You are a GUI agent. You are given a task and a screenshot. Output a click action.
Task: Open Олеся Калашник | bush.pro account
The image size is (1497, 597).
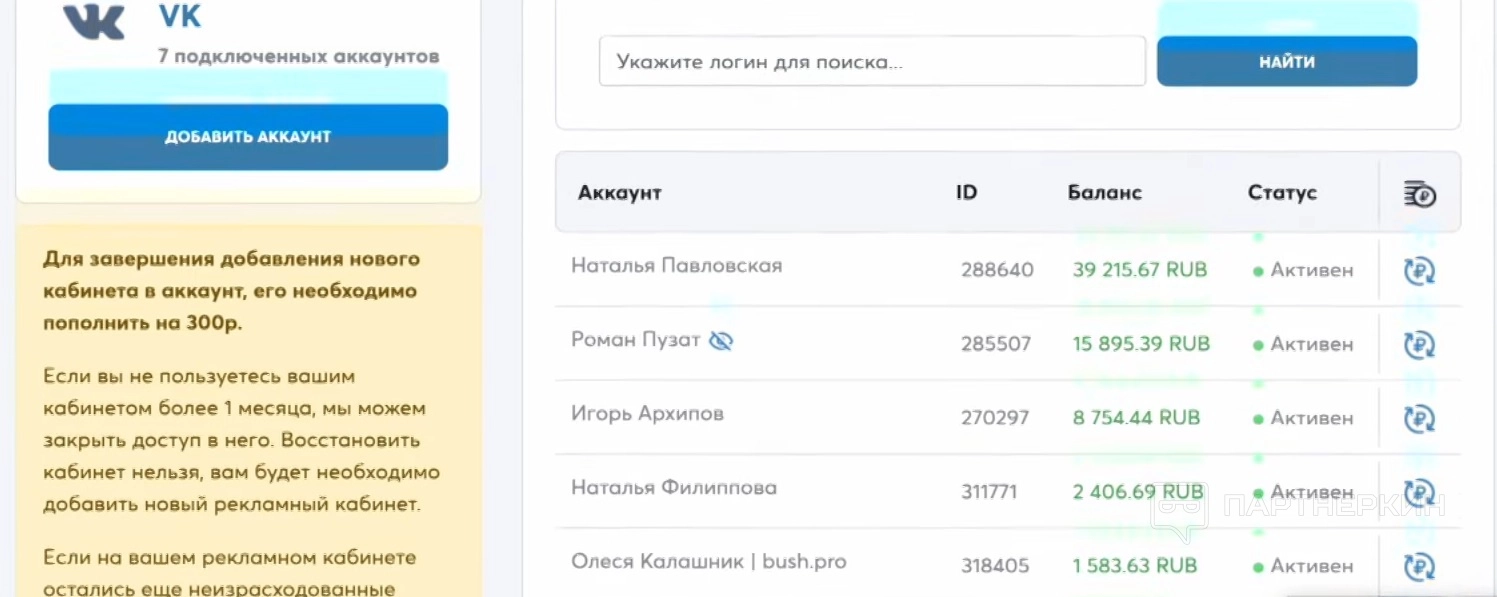[x=709, y=562]
